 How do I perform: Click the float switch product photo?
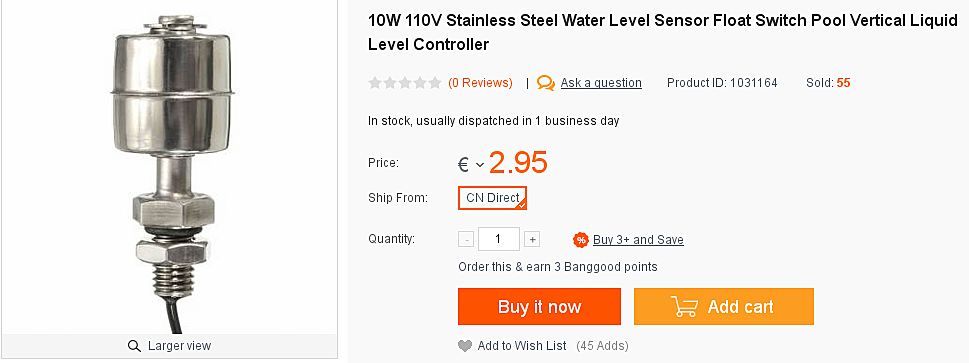[170, 167]
